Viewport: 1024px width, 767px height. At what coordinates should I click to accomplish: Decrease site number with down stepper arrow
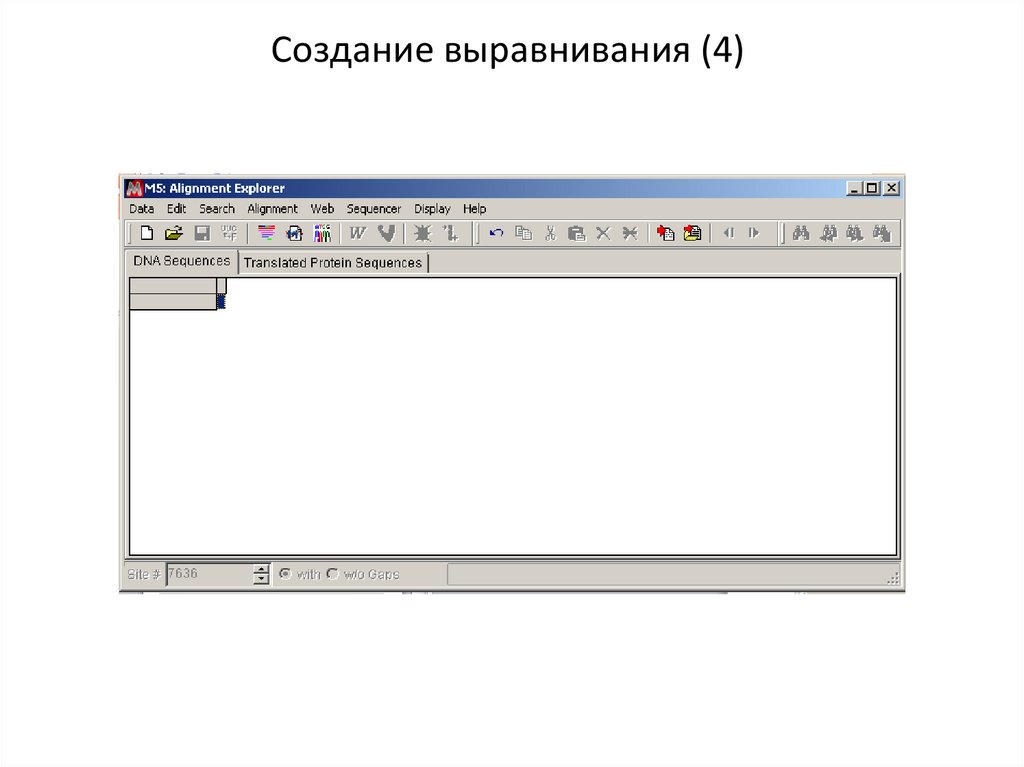click(261, 579)
